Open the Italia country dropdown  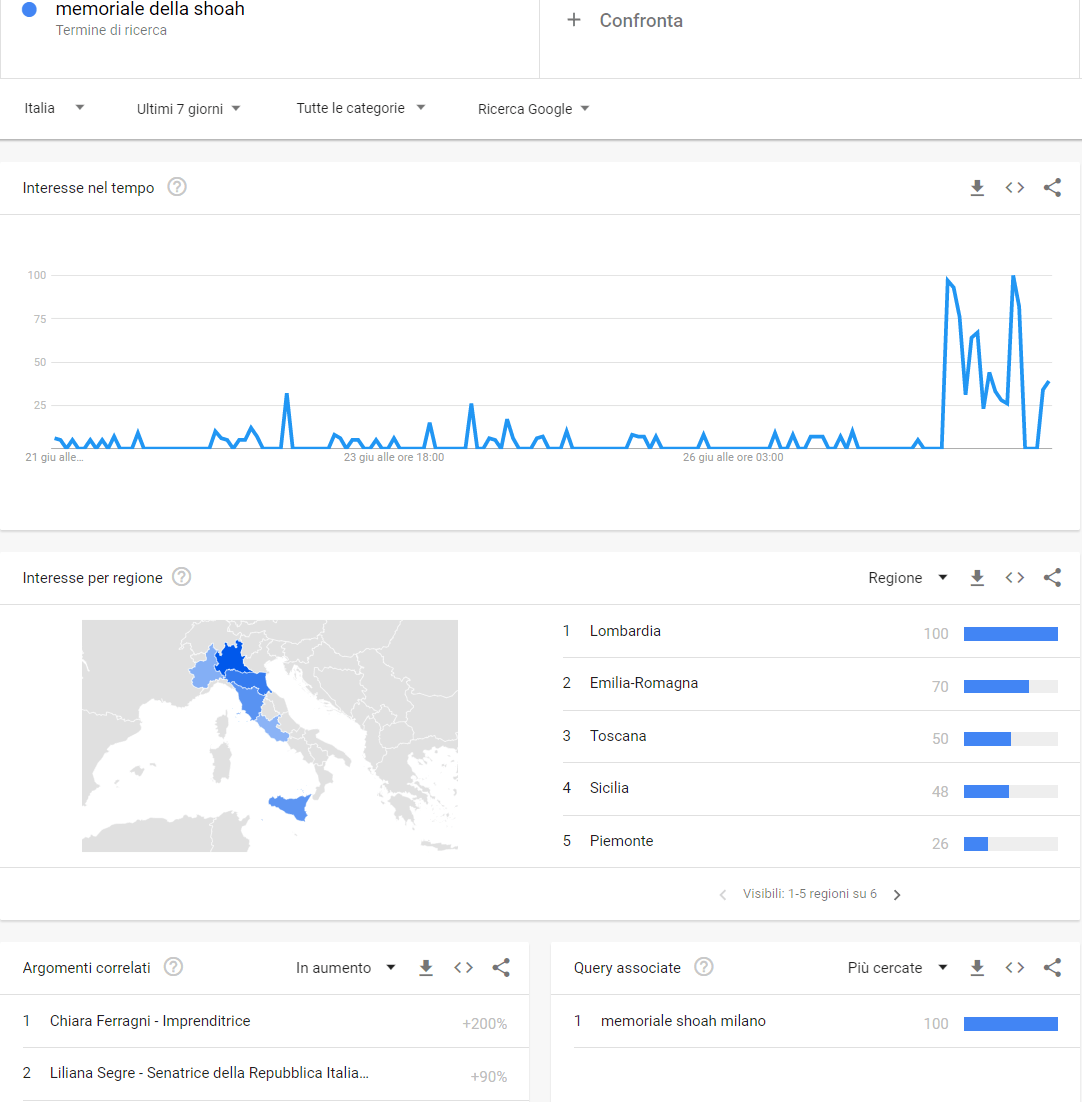[54, 108]
